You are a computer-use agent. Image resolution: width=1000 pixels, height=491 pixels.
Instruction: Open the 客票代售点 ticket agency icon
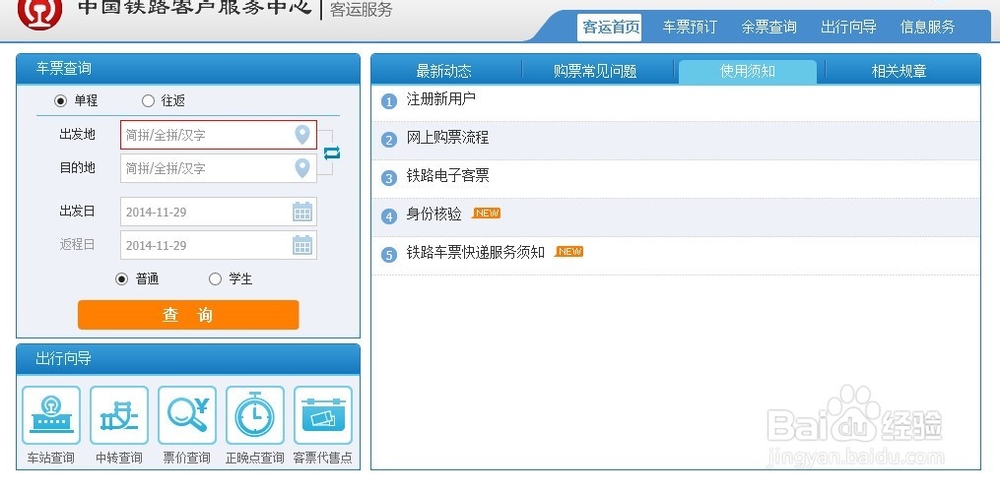point(323,415)
